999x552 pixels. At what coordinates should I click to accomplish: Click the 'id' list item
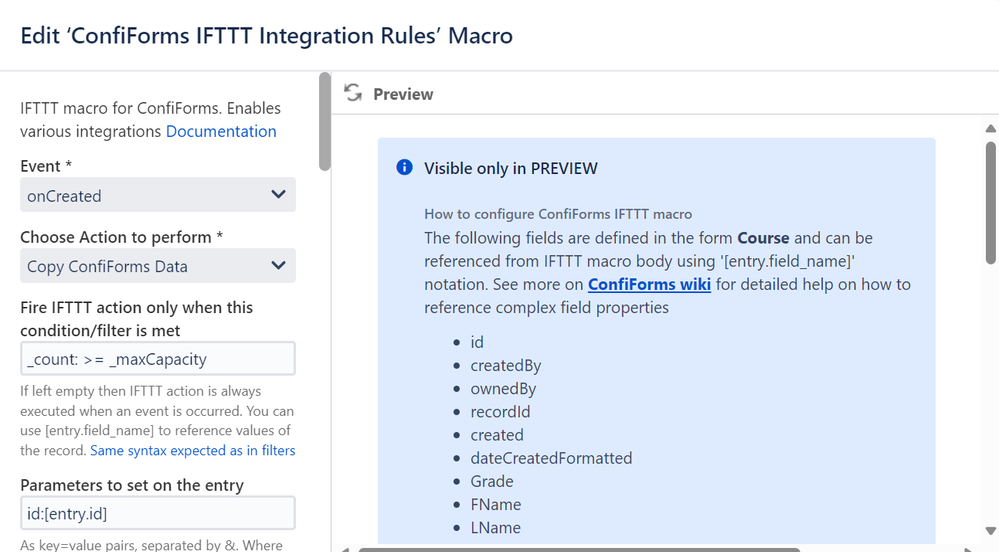[477, 342]
